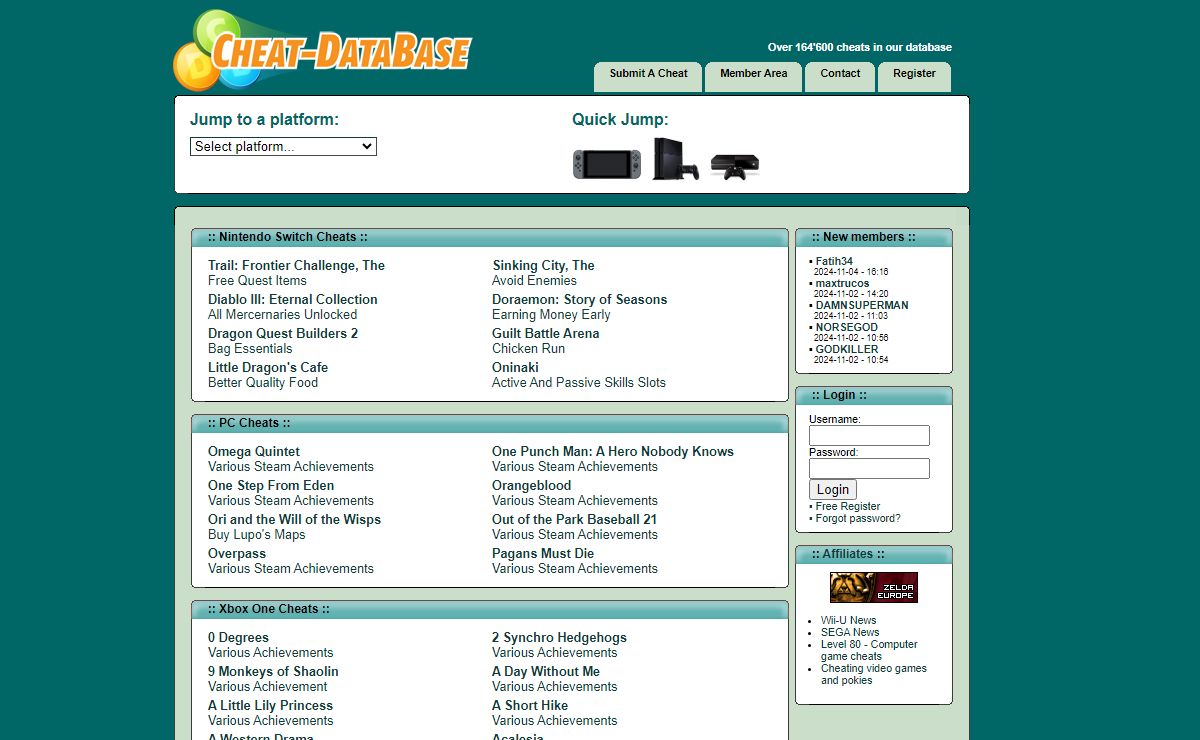
Task: Open One Step From Eden cheats
Action: coord(271,485)
